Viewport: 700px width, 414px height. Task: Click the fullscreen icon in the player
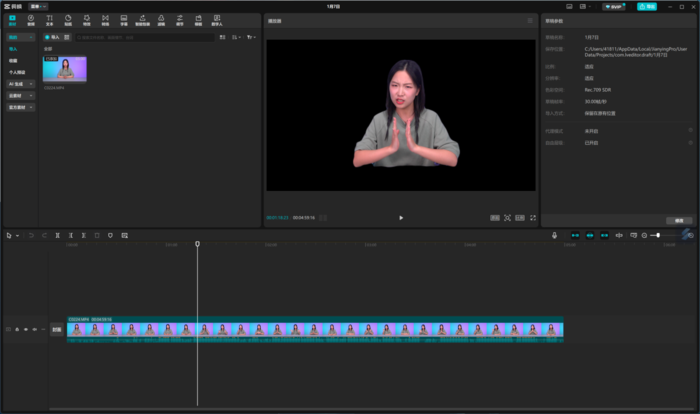pyautogui.click(x=532, y=217)
